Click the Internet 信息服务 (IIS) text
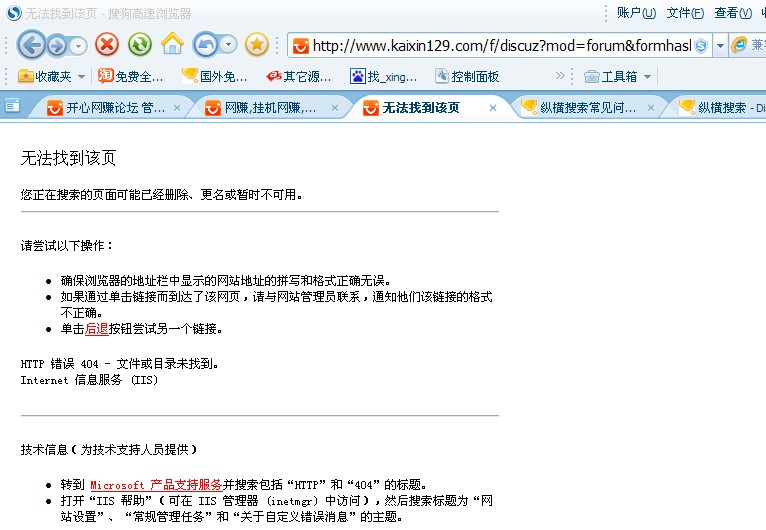Screen dimensions: 766x530 pyautogui.click(x=89, y=380)
